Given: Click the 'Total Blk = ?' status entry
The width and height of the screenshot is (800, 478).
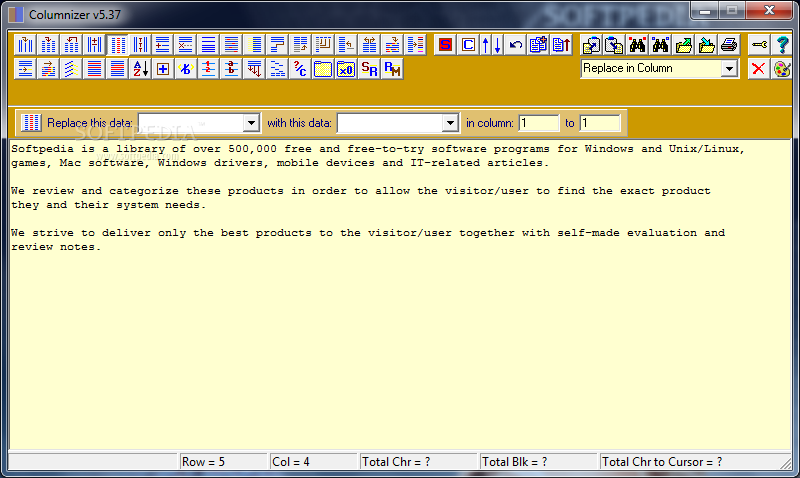Looking at the screenshot, I should point(538,462).
